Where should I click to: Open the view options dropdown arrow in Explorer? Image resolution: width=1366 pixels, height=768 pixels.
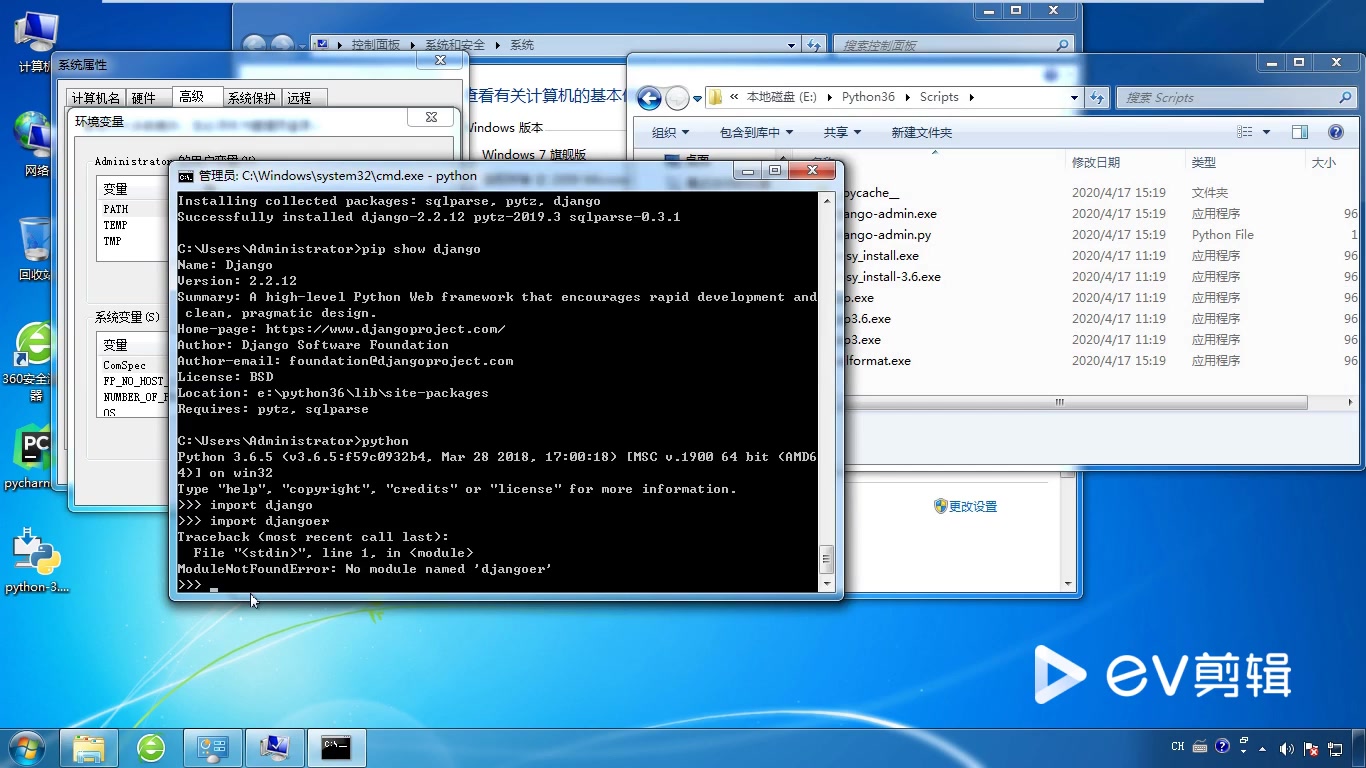pyautogui.click(x=1266, y=132)
